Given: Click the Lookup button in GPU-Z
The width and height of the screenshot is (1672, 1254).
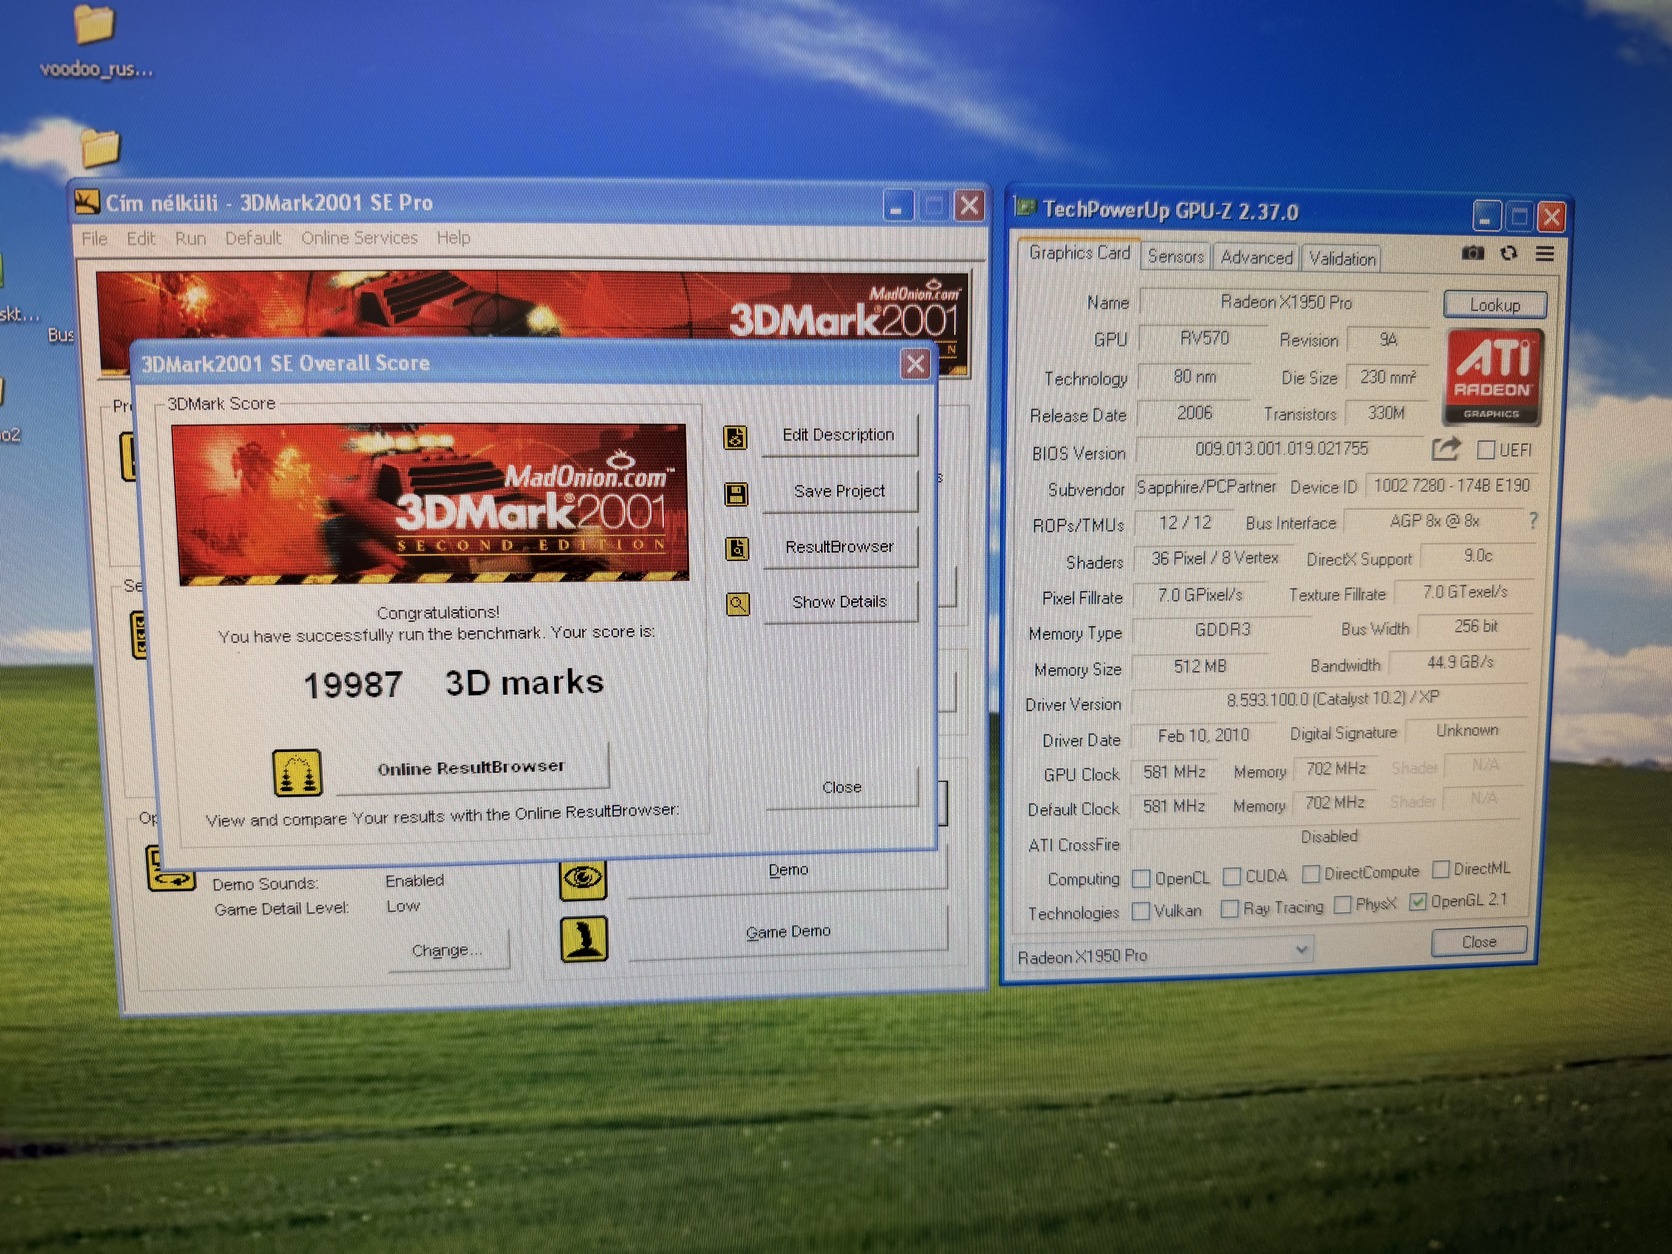Looking at the screenshot, I should point(1495,304).
